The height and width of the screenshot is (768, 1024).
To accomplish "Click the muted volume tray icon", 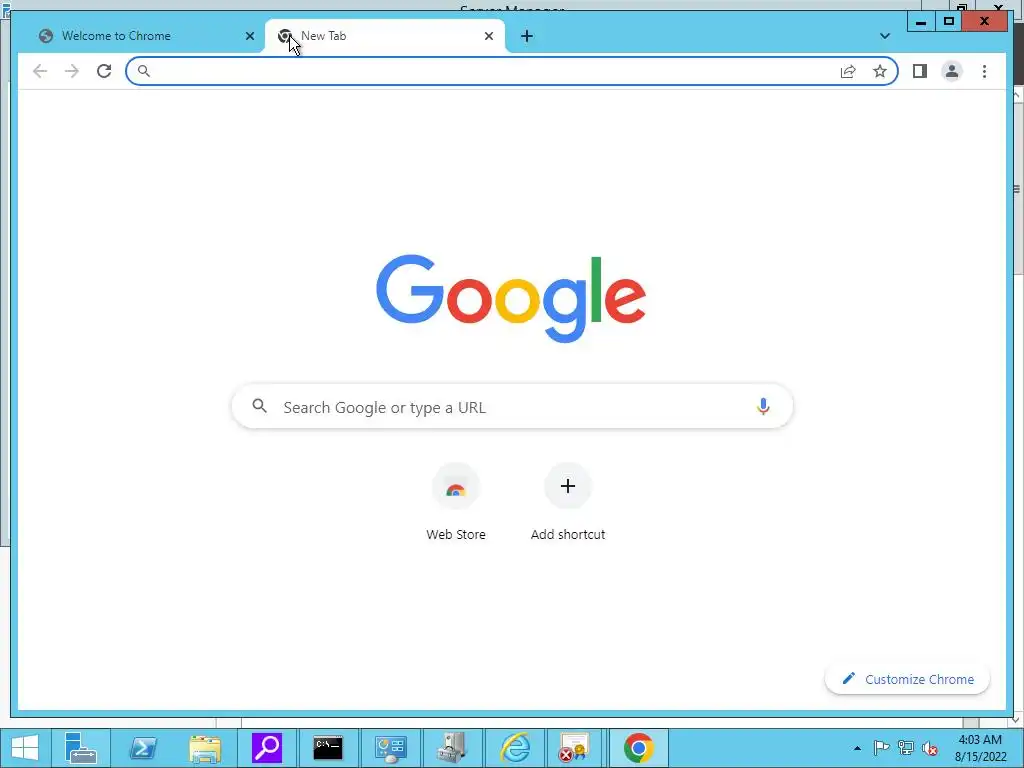I will (930, 748).
